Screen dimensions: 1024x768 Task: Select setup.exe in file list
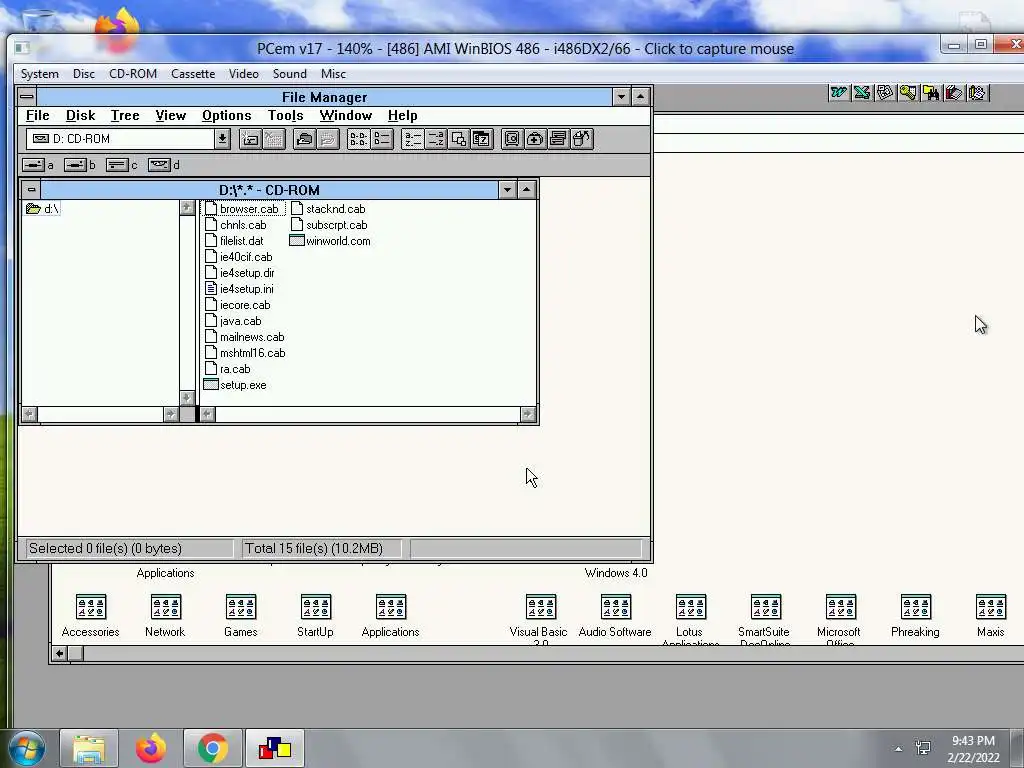(x=235, y=385)
